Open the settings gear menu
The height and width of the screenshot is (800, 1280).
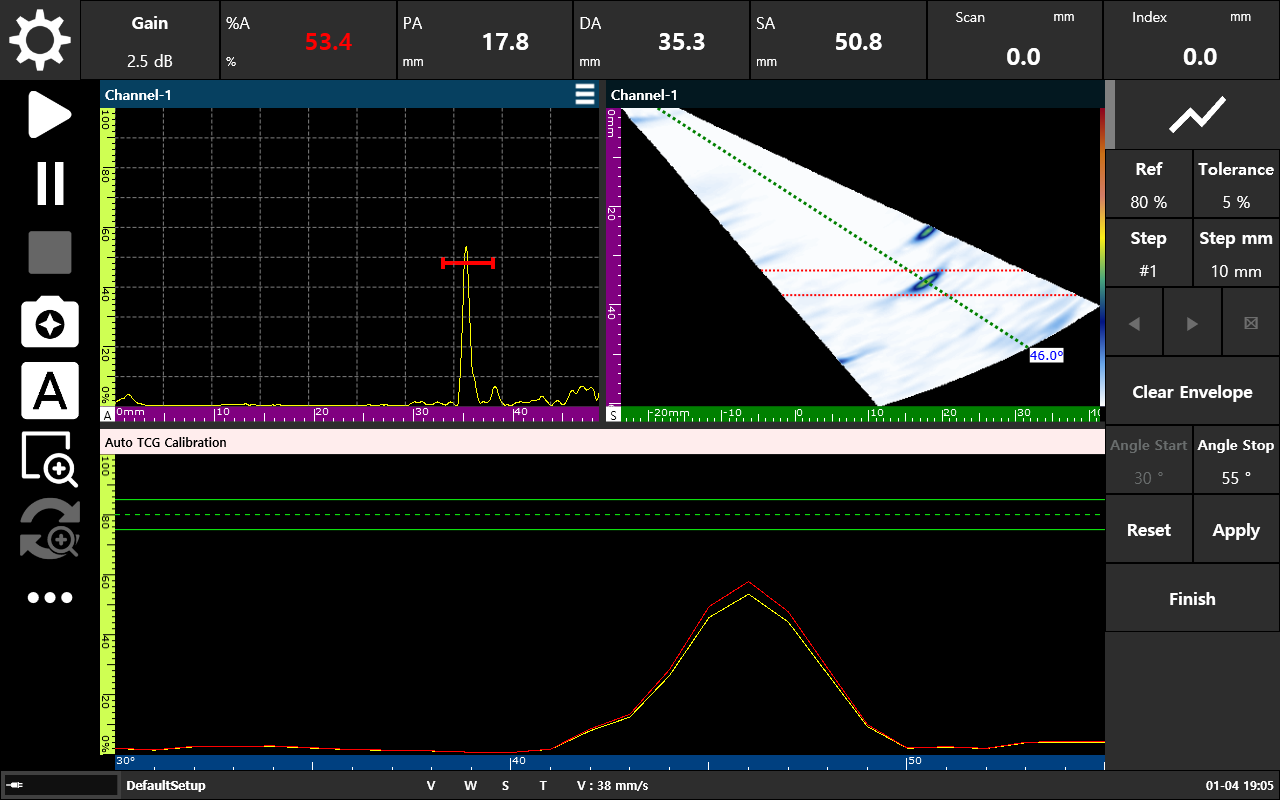click(x=40, y=40)
